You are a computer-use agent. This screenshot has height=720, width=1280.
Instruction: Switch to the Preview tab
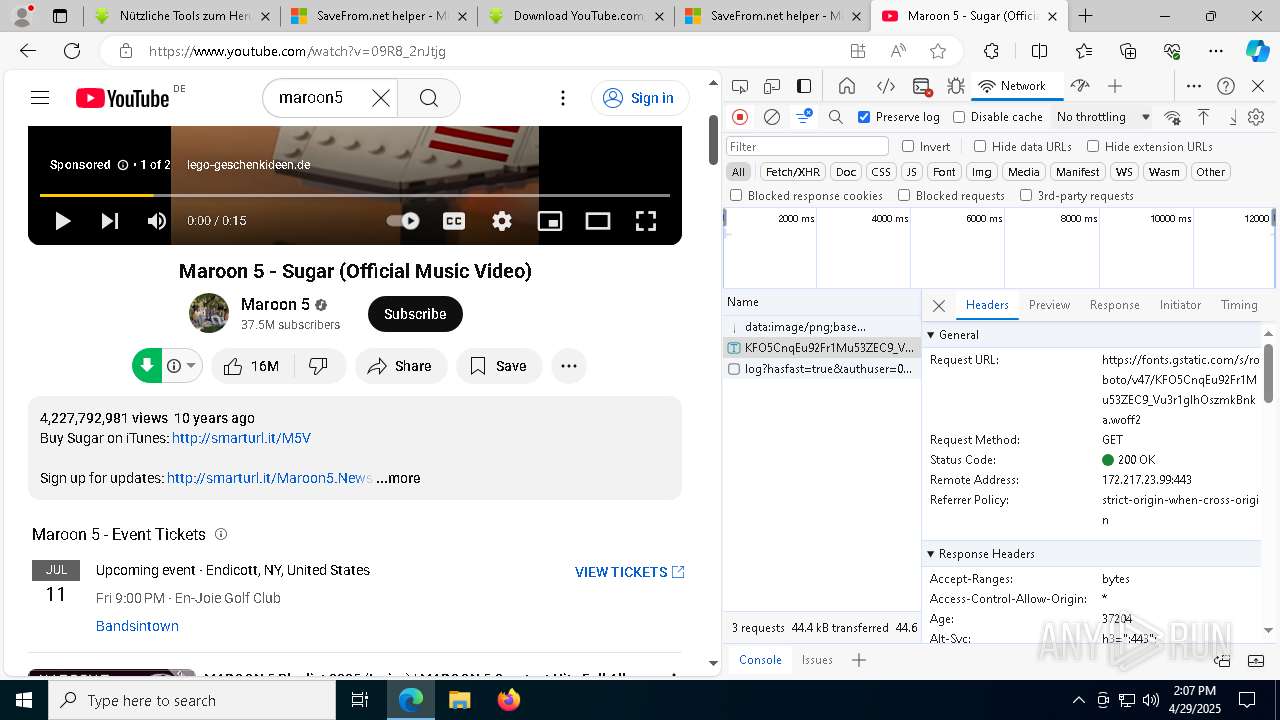[x=1049, y=305]
